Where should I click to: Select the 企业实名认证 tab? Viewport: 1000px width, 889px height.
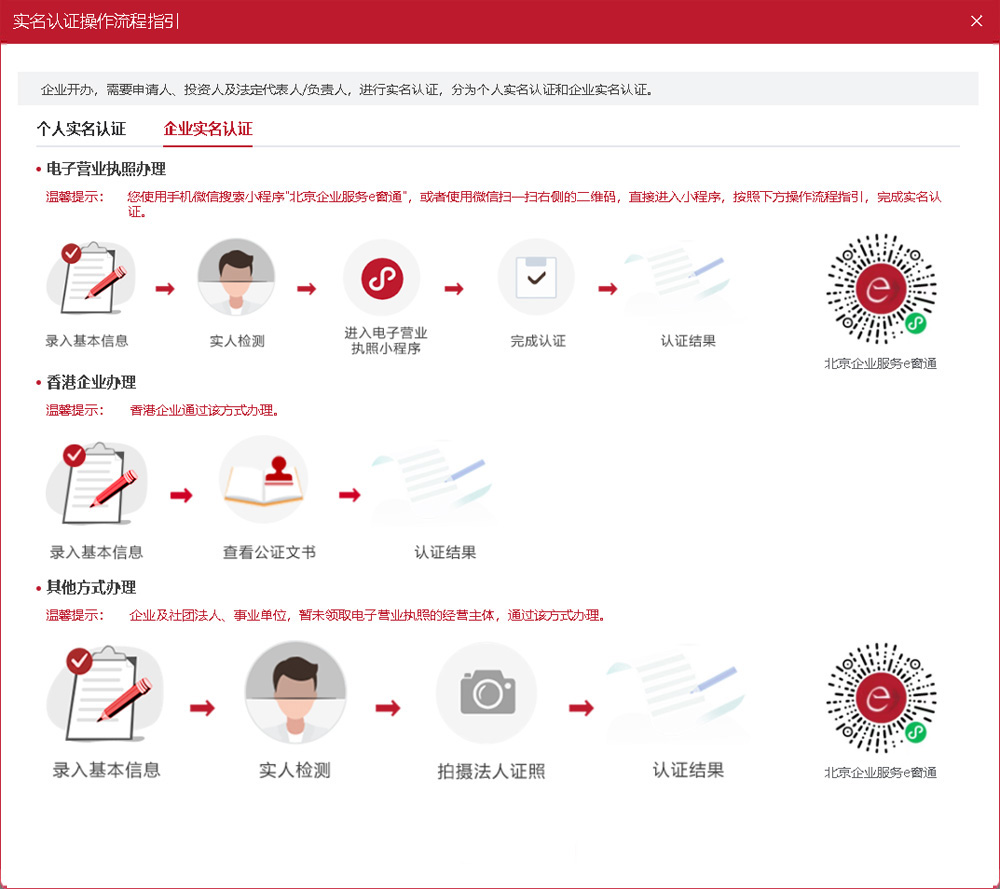tap(208, 129)
